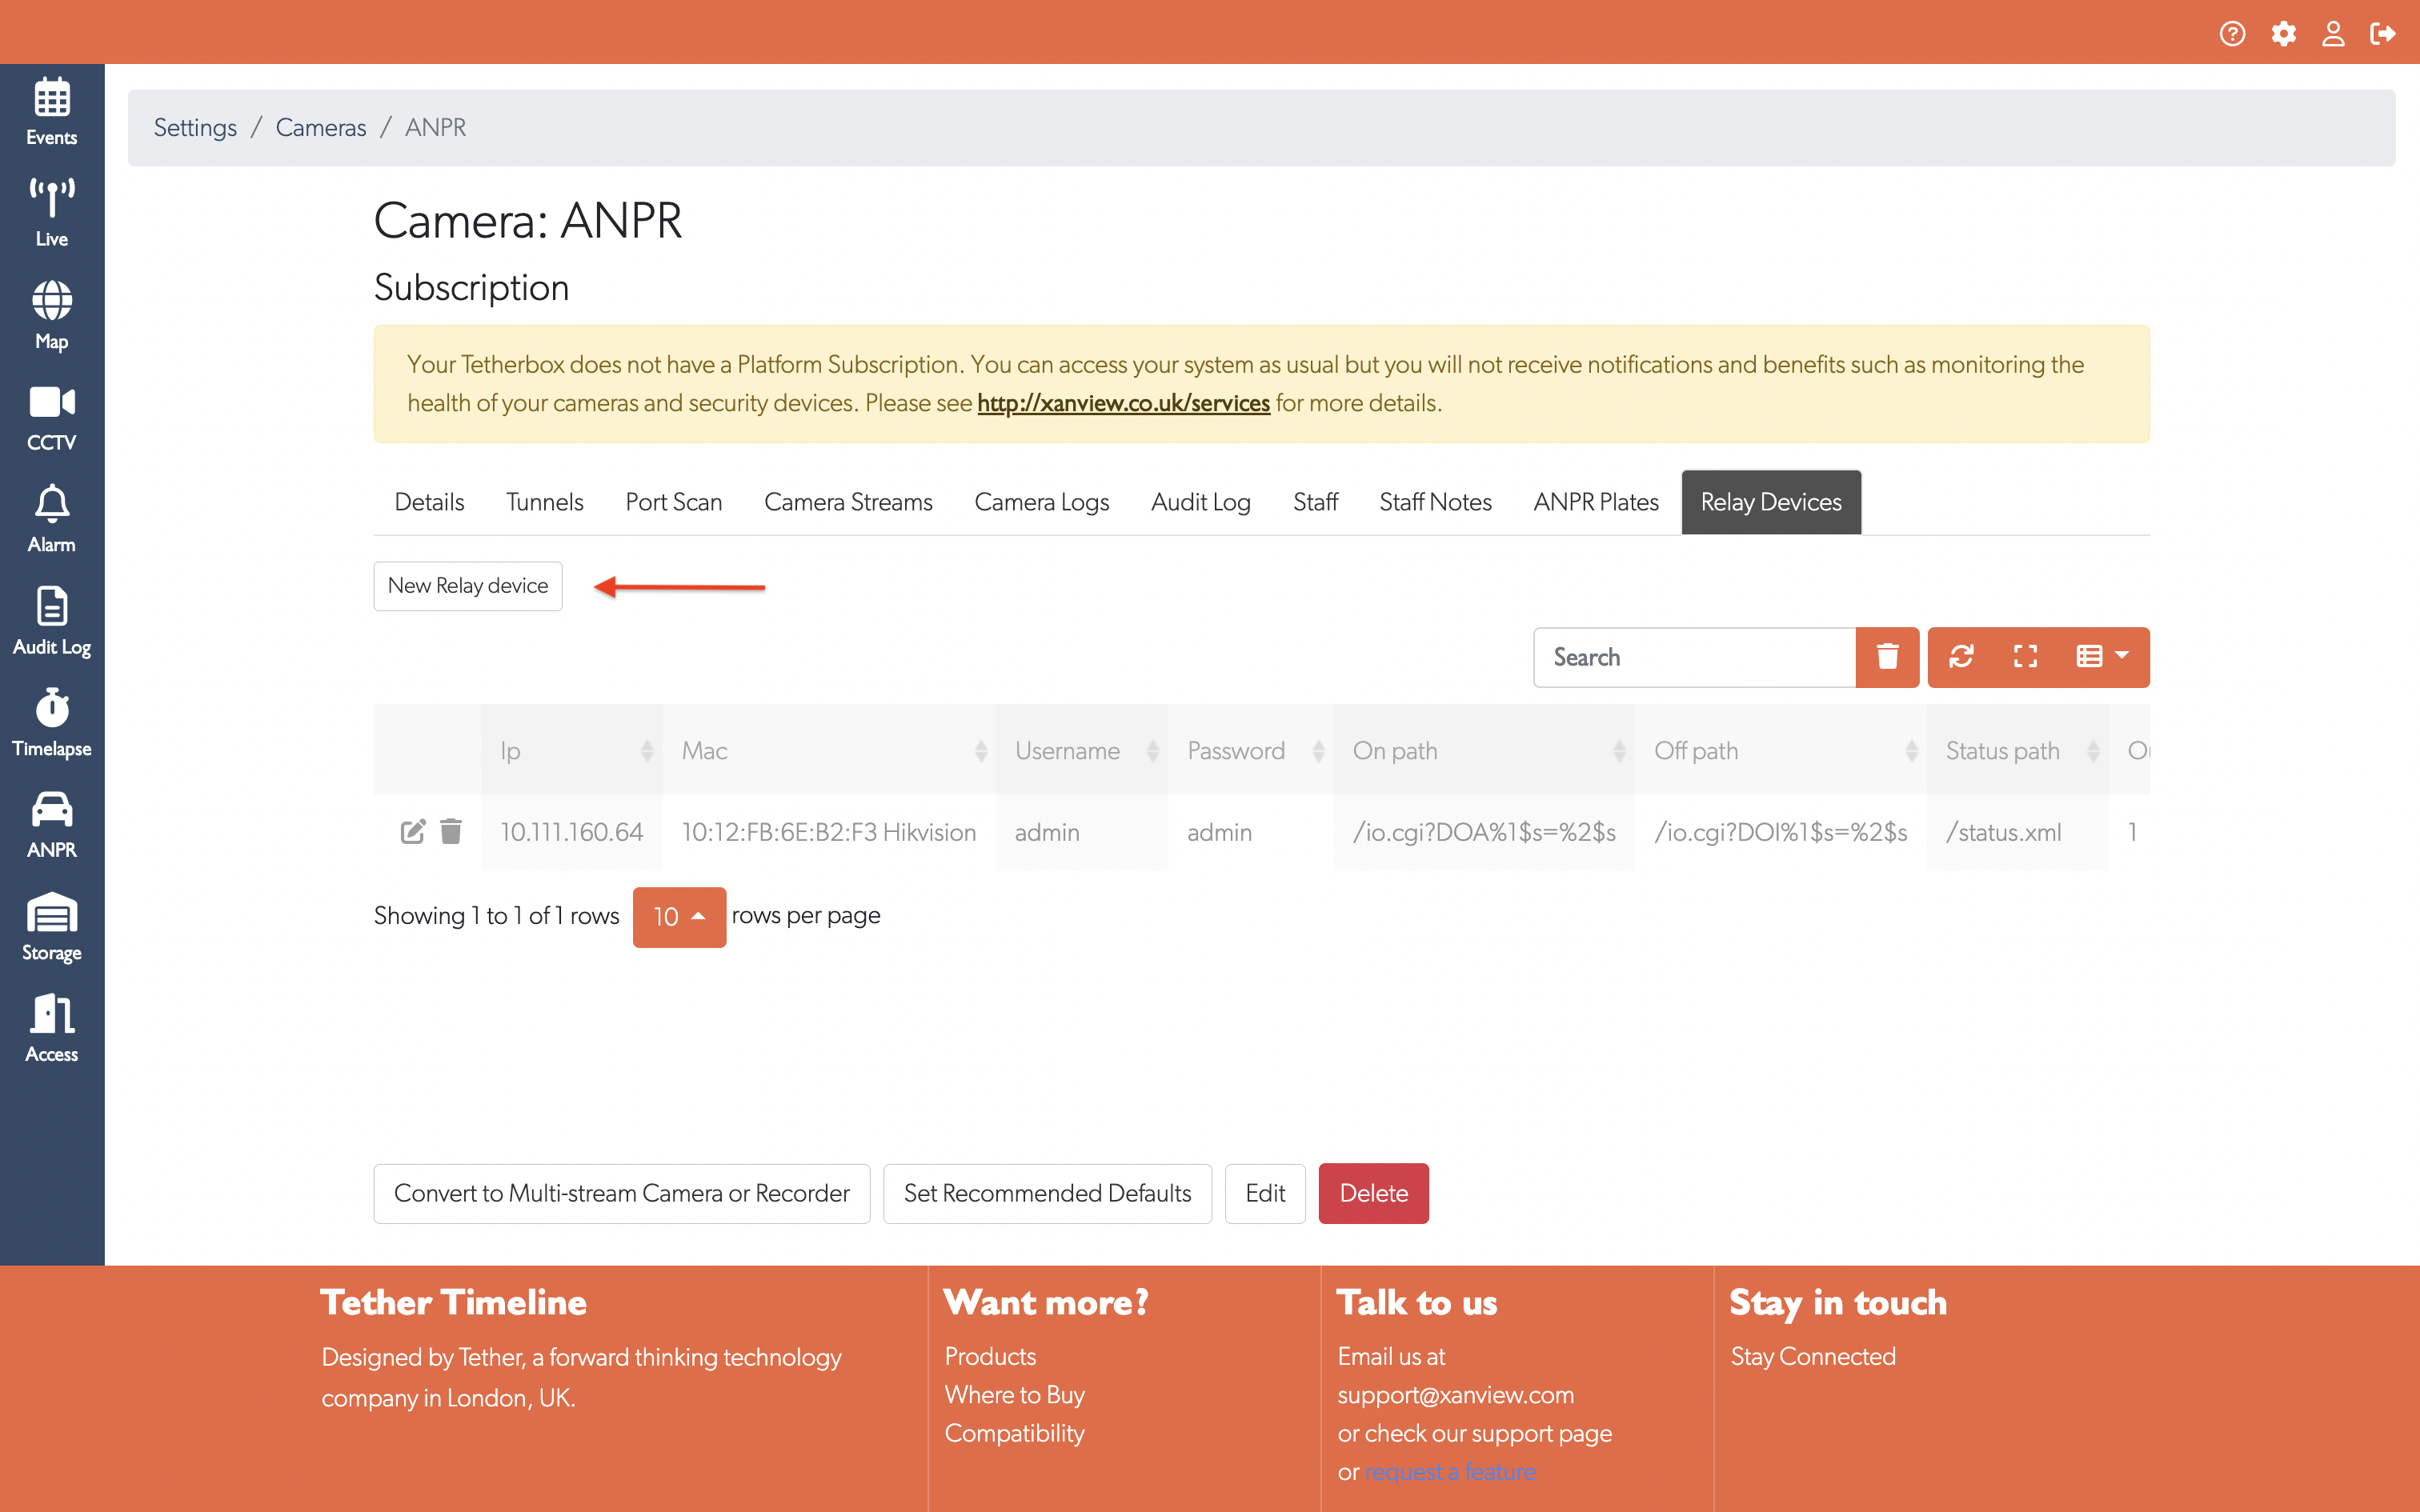Click the red Delete button
Image resolution: width=2420 pixels, height=1512 pixels.
coord(1373,1193)
